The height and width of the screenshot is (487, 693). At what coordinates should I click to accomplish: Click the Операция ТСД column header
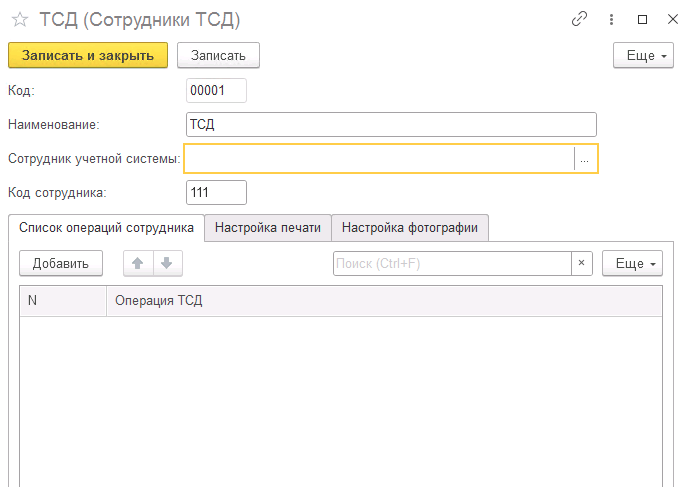tap(384, 301)
